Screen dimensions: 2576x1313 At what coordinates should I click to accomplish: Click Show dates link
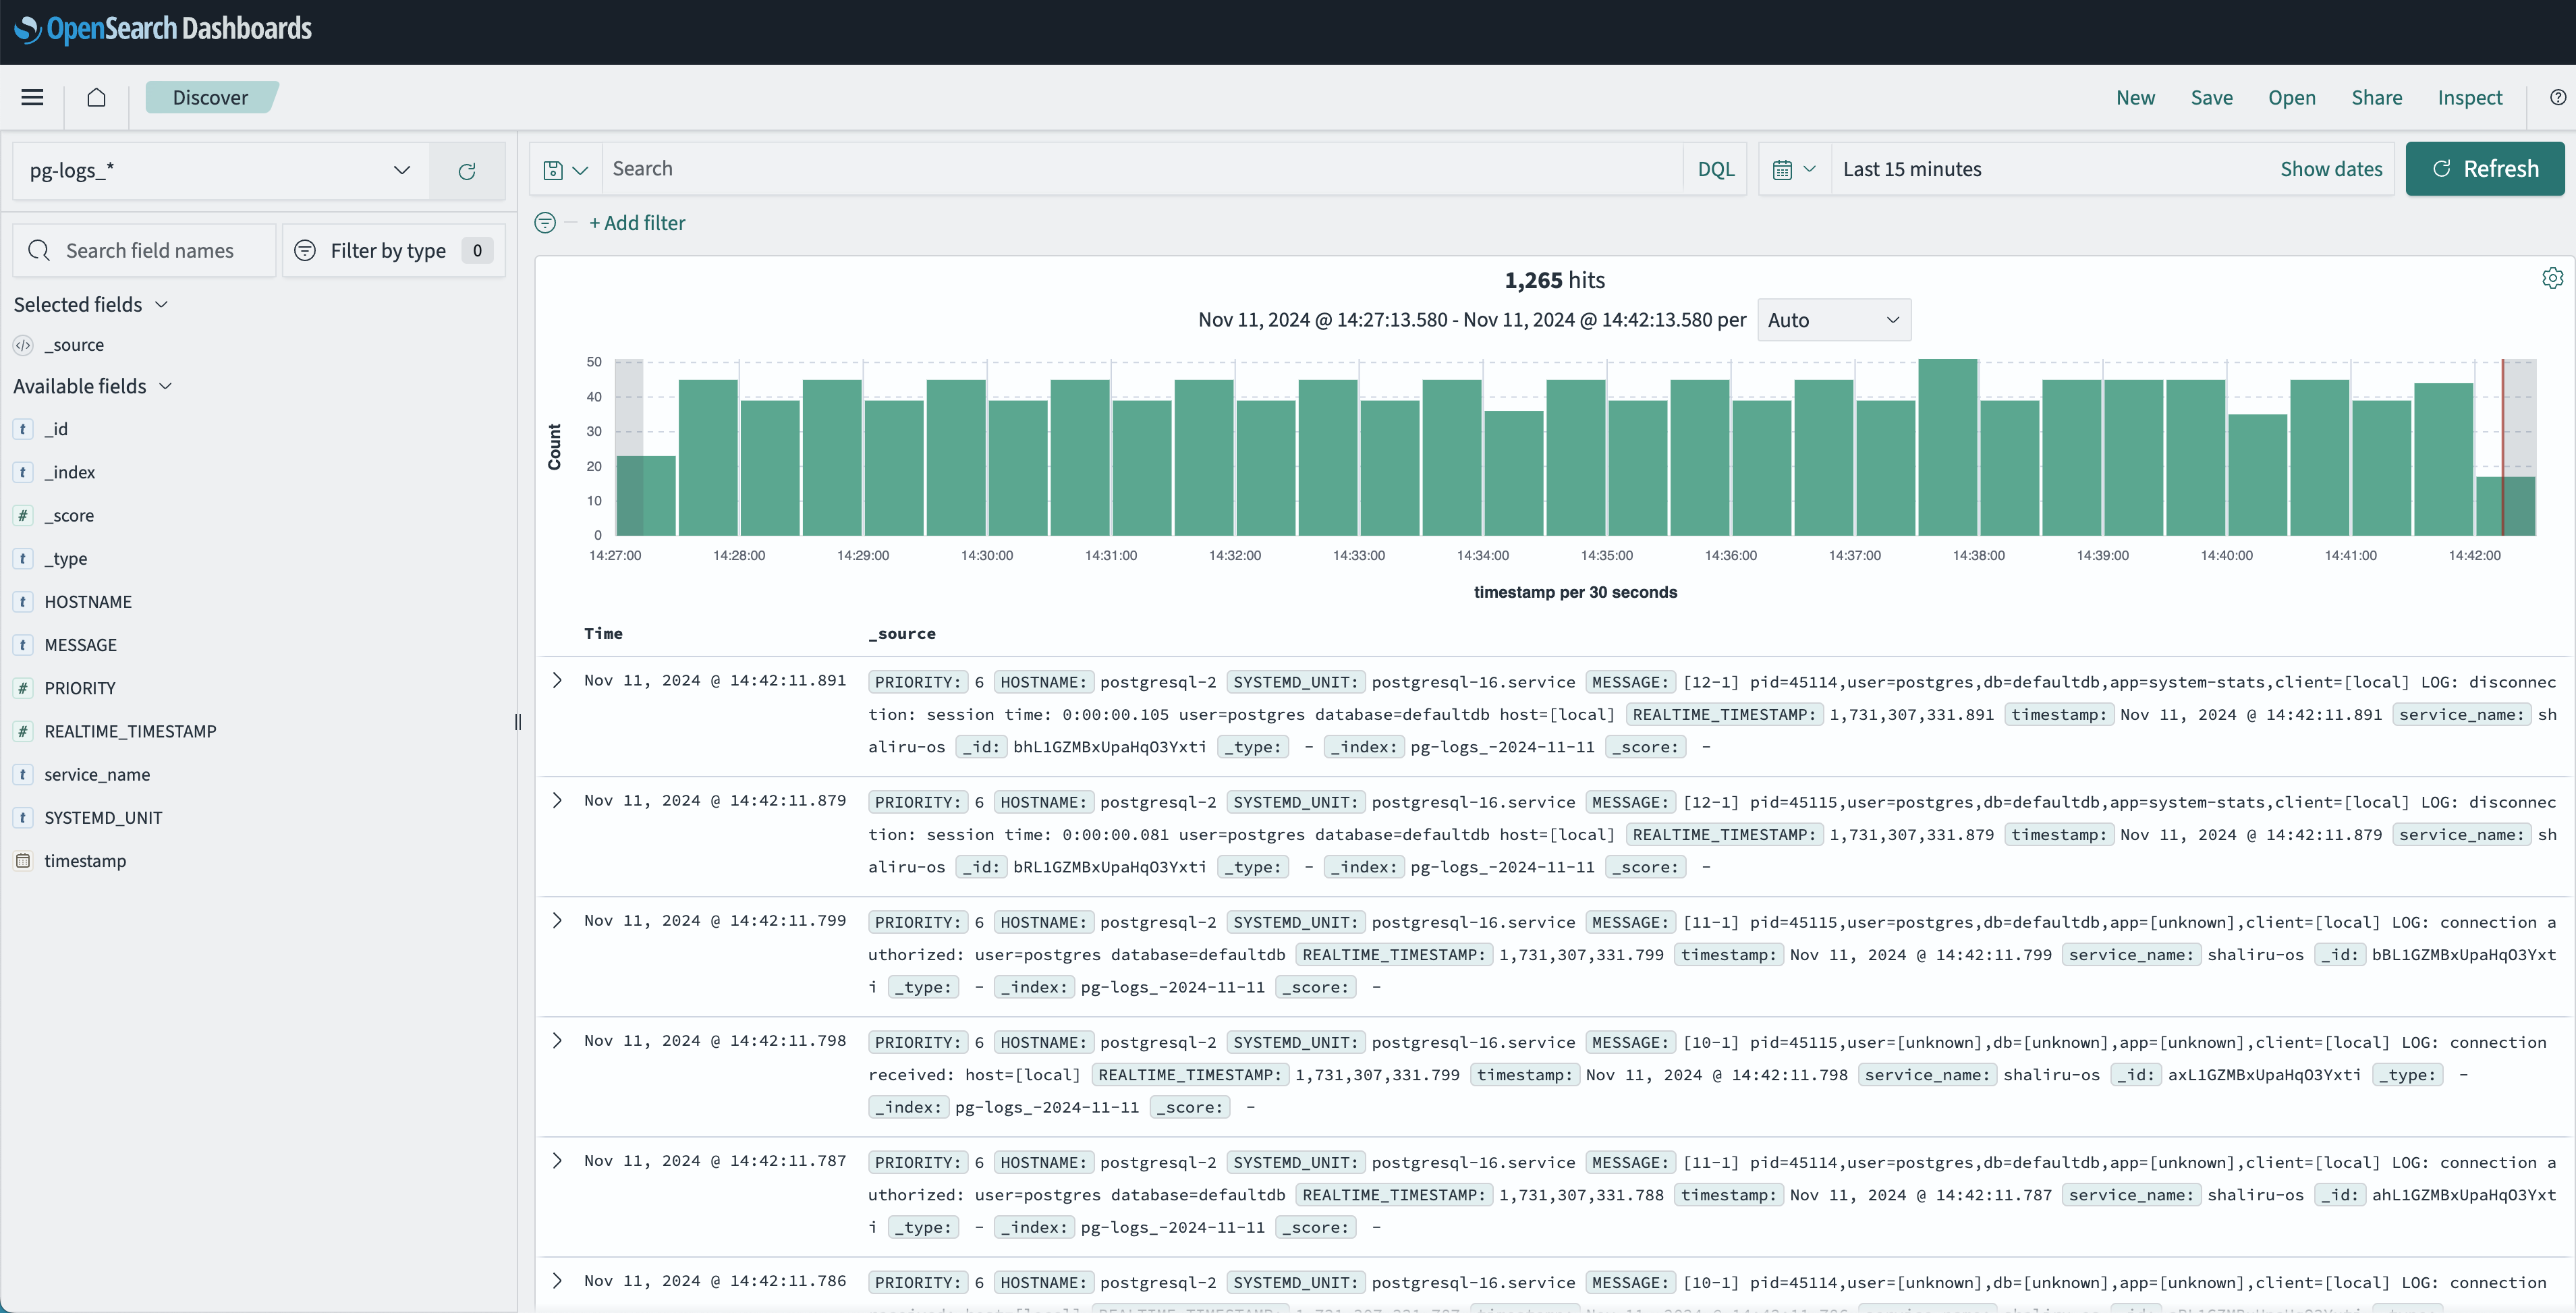[x=2331, y=169]
